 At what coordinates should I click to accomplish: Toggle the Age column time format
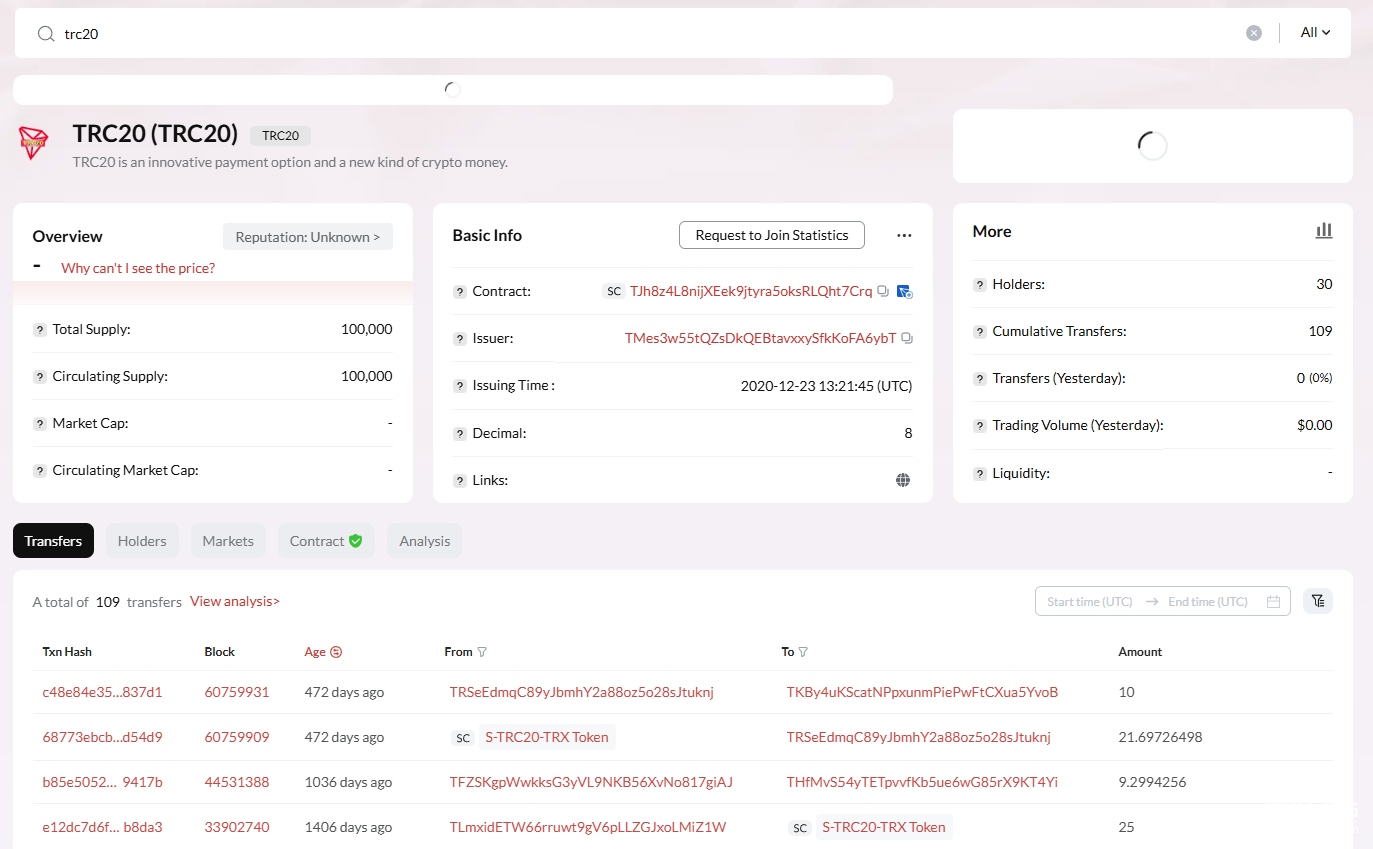pos(336,652)
